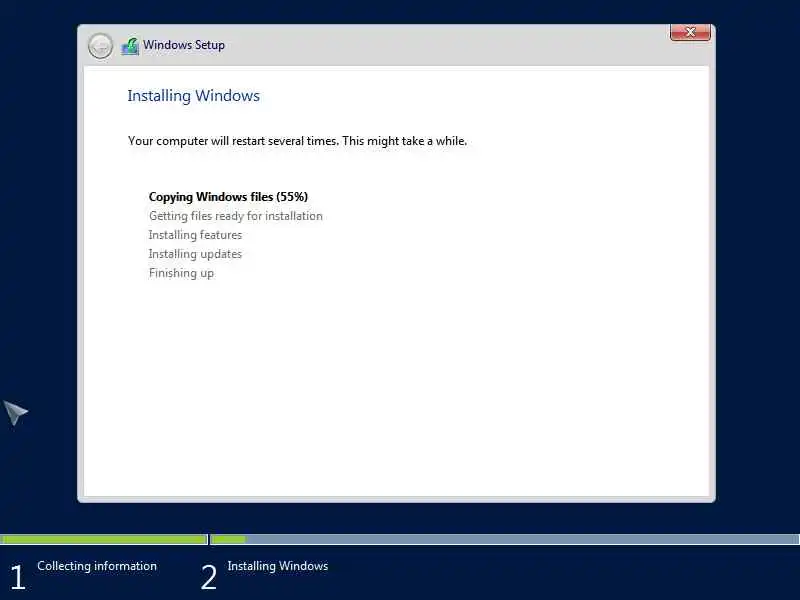Click the greyed-out back arrow button
This screenshot has height=600, width=800.
(x=100, y=46)
